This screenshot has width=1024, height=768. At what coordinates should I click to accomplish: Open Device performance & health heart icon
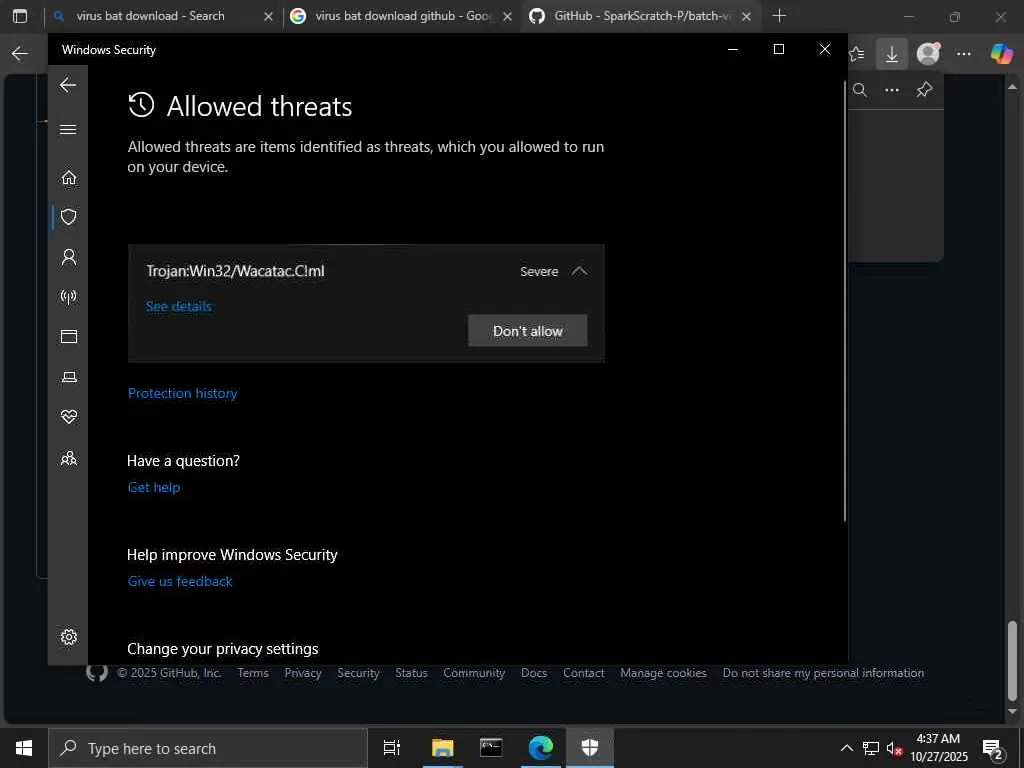point(69,417)
